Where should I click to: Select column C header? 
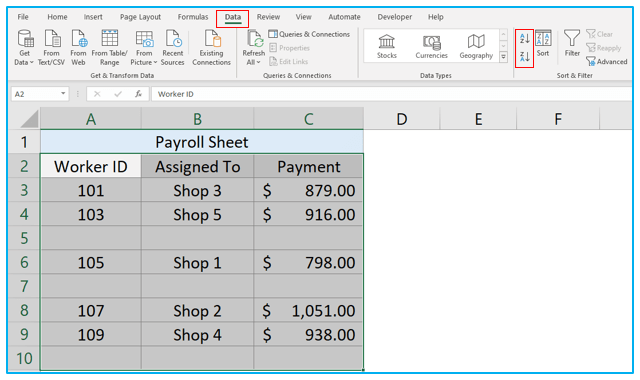click(x=309, y=119)
